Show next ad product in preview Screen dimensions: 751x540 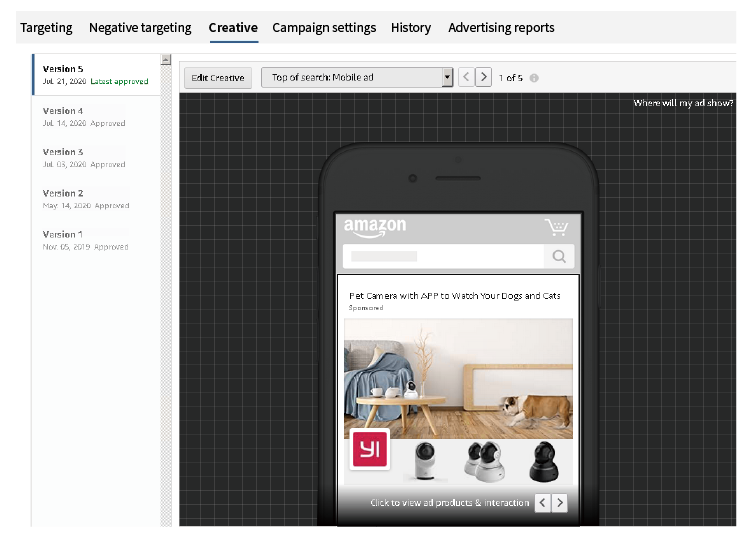[560, 503]
